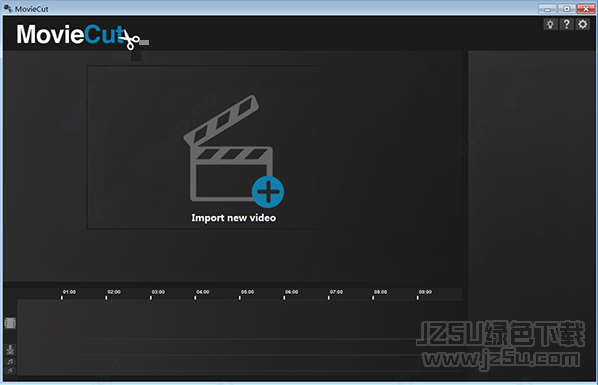This screenshot has width=598, height=385.
Task: Click the MovieCut app icon in title bar
Action: click(x=8, y=8)
